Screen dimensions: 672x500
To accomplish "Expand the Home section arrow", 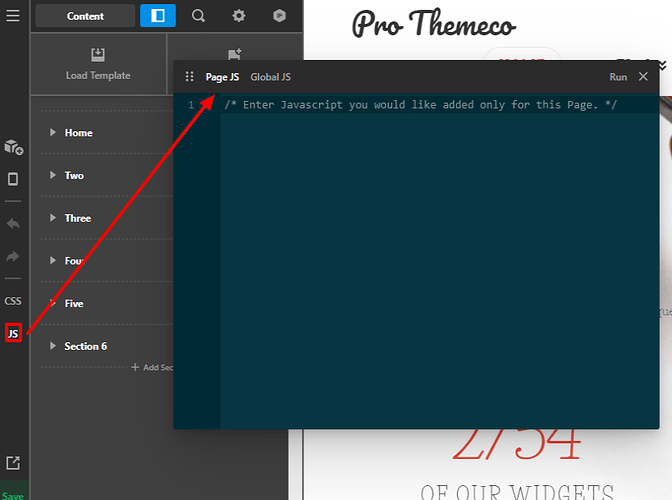I will [52, 132].
